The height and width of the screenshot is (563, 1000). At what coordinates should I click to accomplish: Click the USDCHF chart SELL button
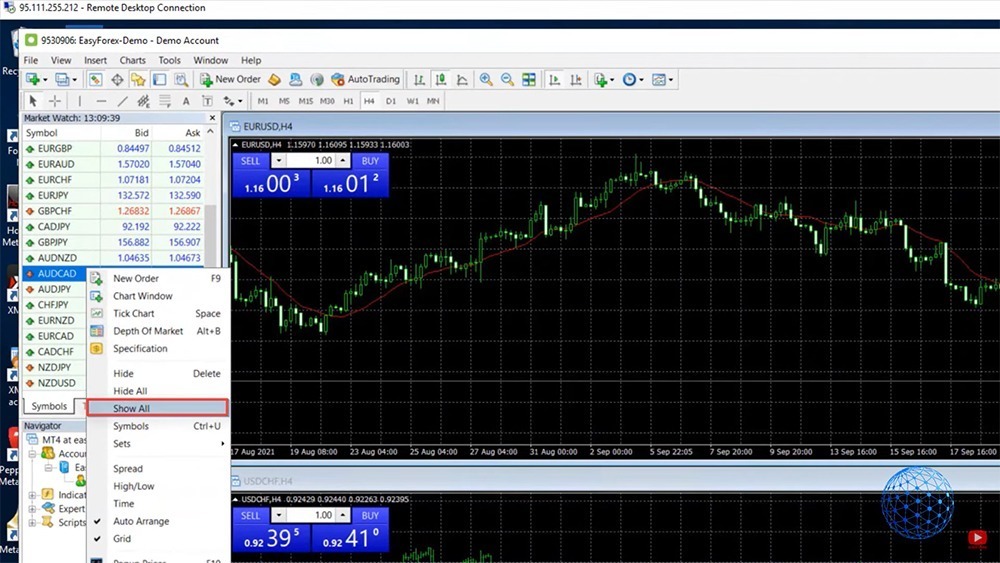coord(251,515)
